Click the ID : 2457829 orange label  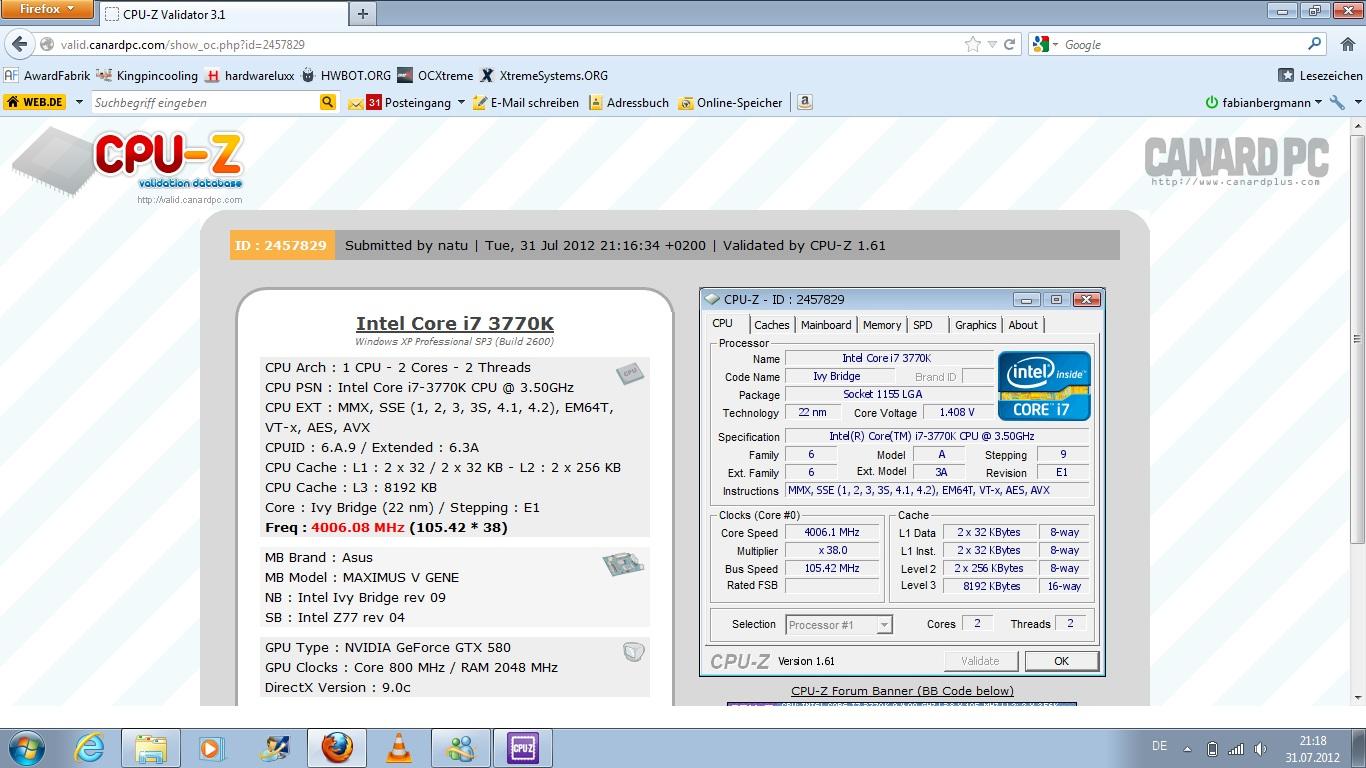[281, 245]
